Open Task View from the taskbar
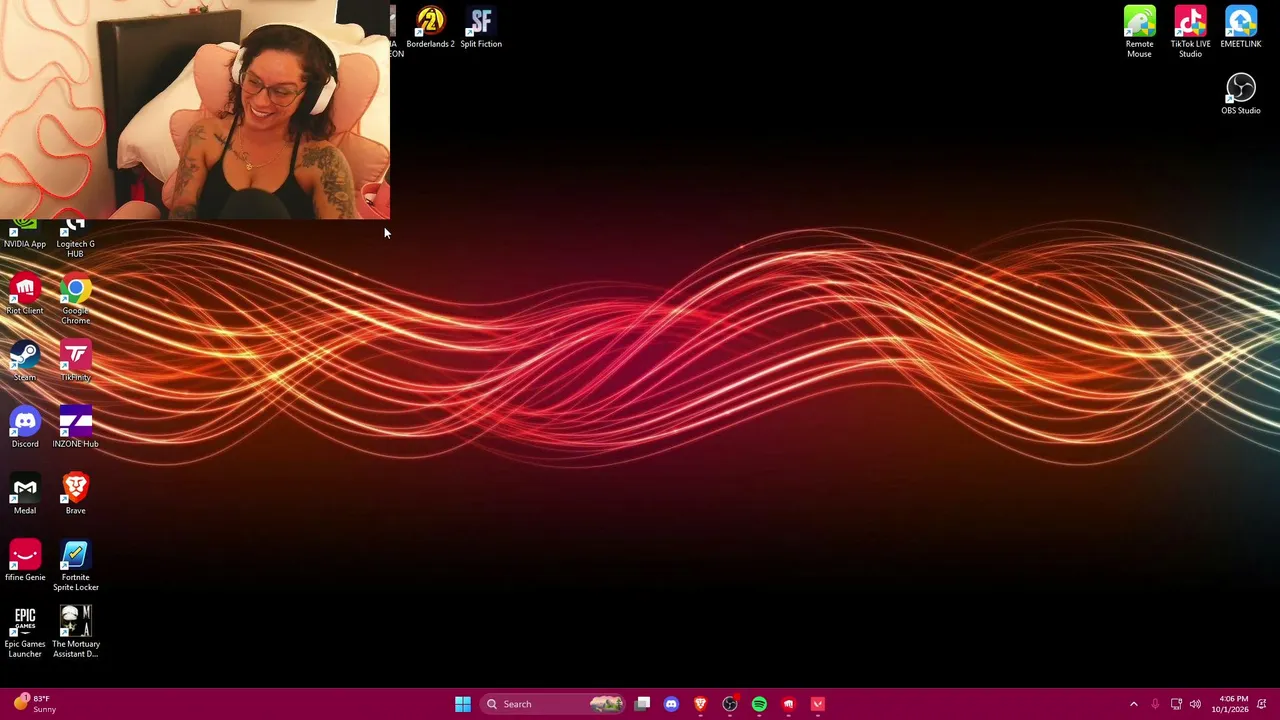 coord(642,704)
